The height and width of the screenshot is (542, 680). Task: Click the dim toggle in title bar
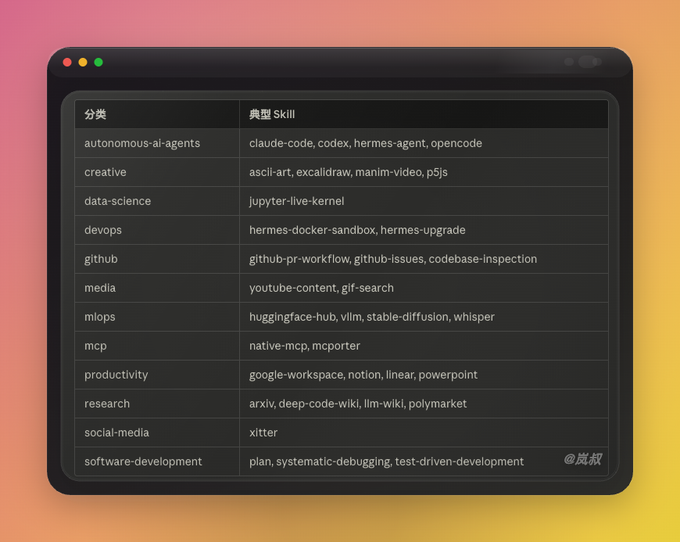[x=588, y=62]
